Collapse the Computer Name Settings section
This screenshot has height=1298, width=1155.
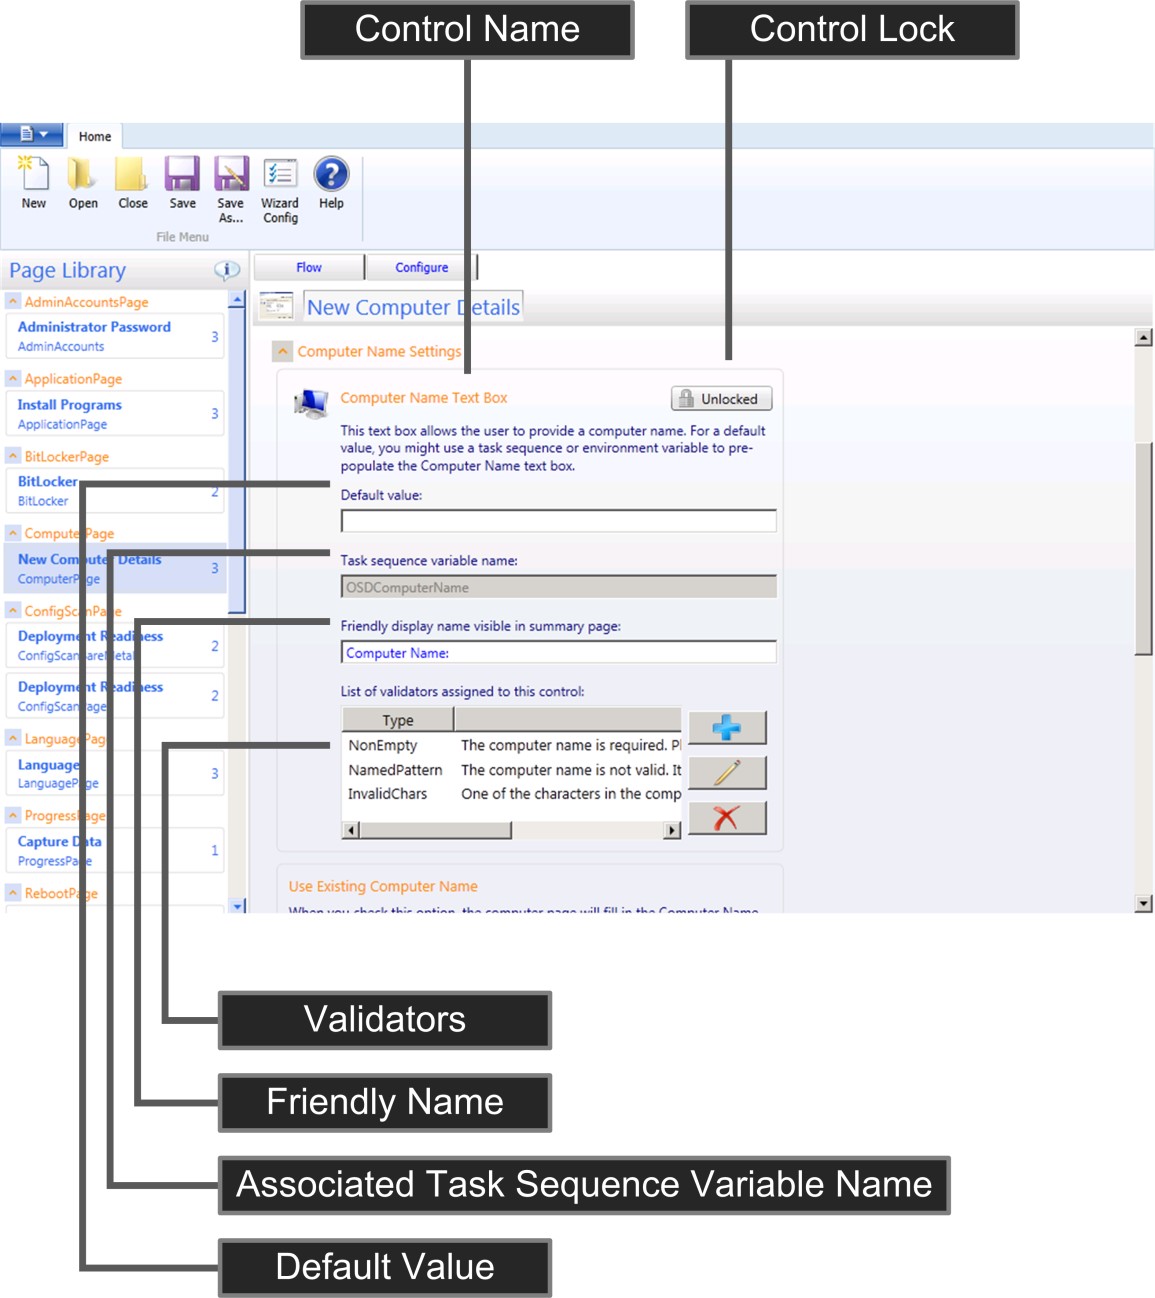click(281, 351)
